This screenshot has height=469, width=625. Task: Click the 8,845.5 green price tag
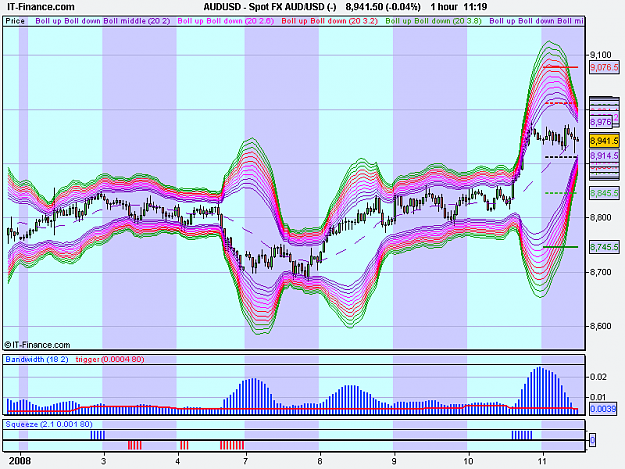click(x=604, y=193)
